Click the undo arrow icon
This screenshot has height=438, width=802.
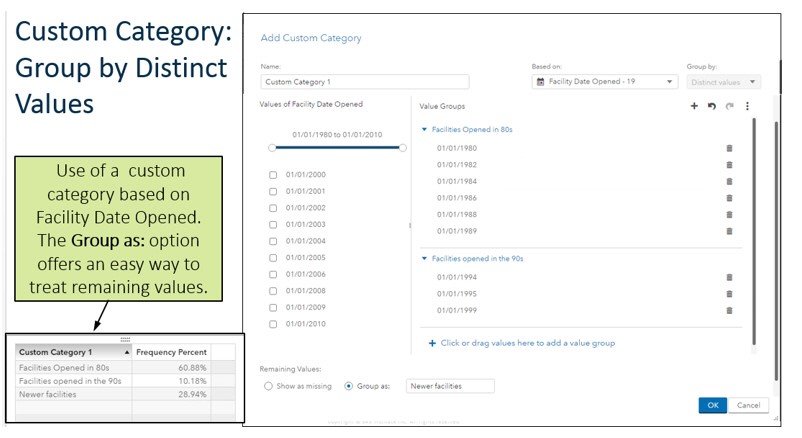711,106
